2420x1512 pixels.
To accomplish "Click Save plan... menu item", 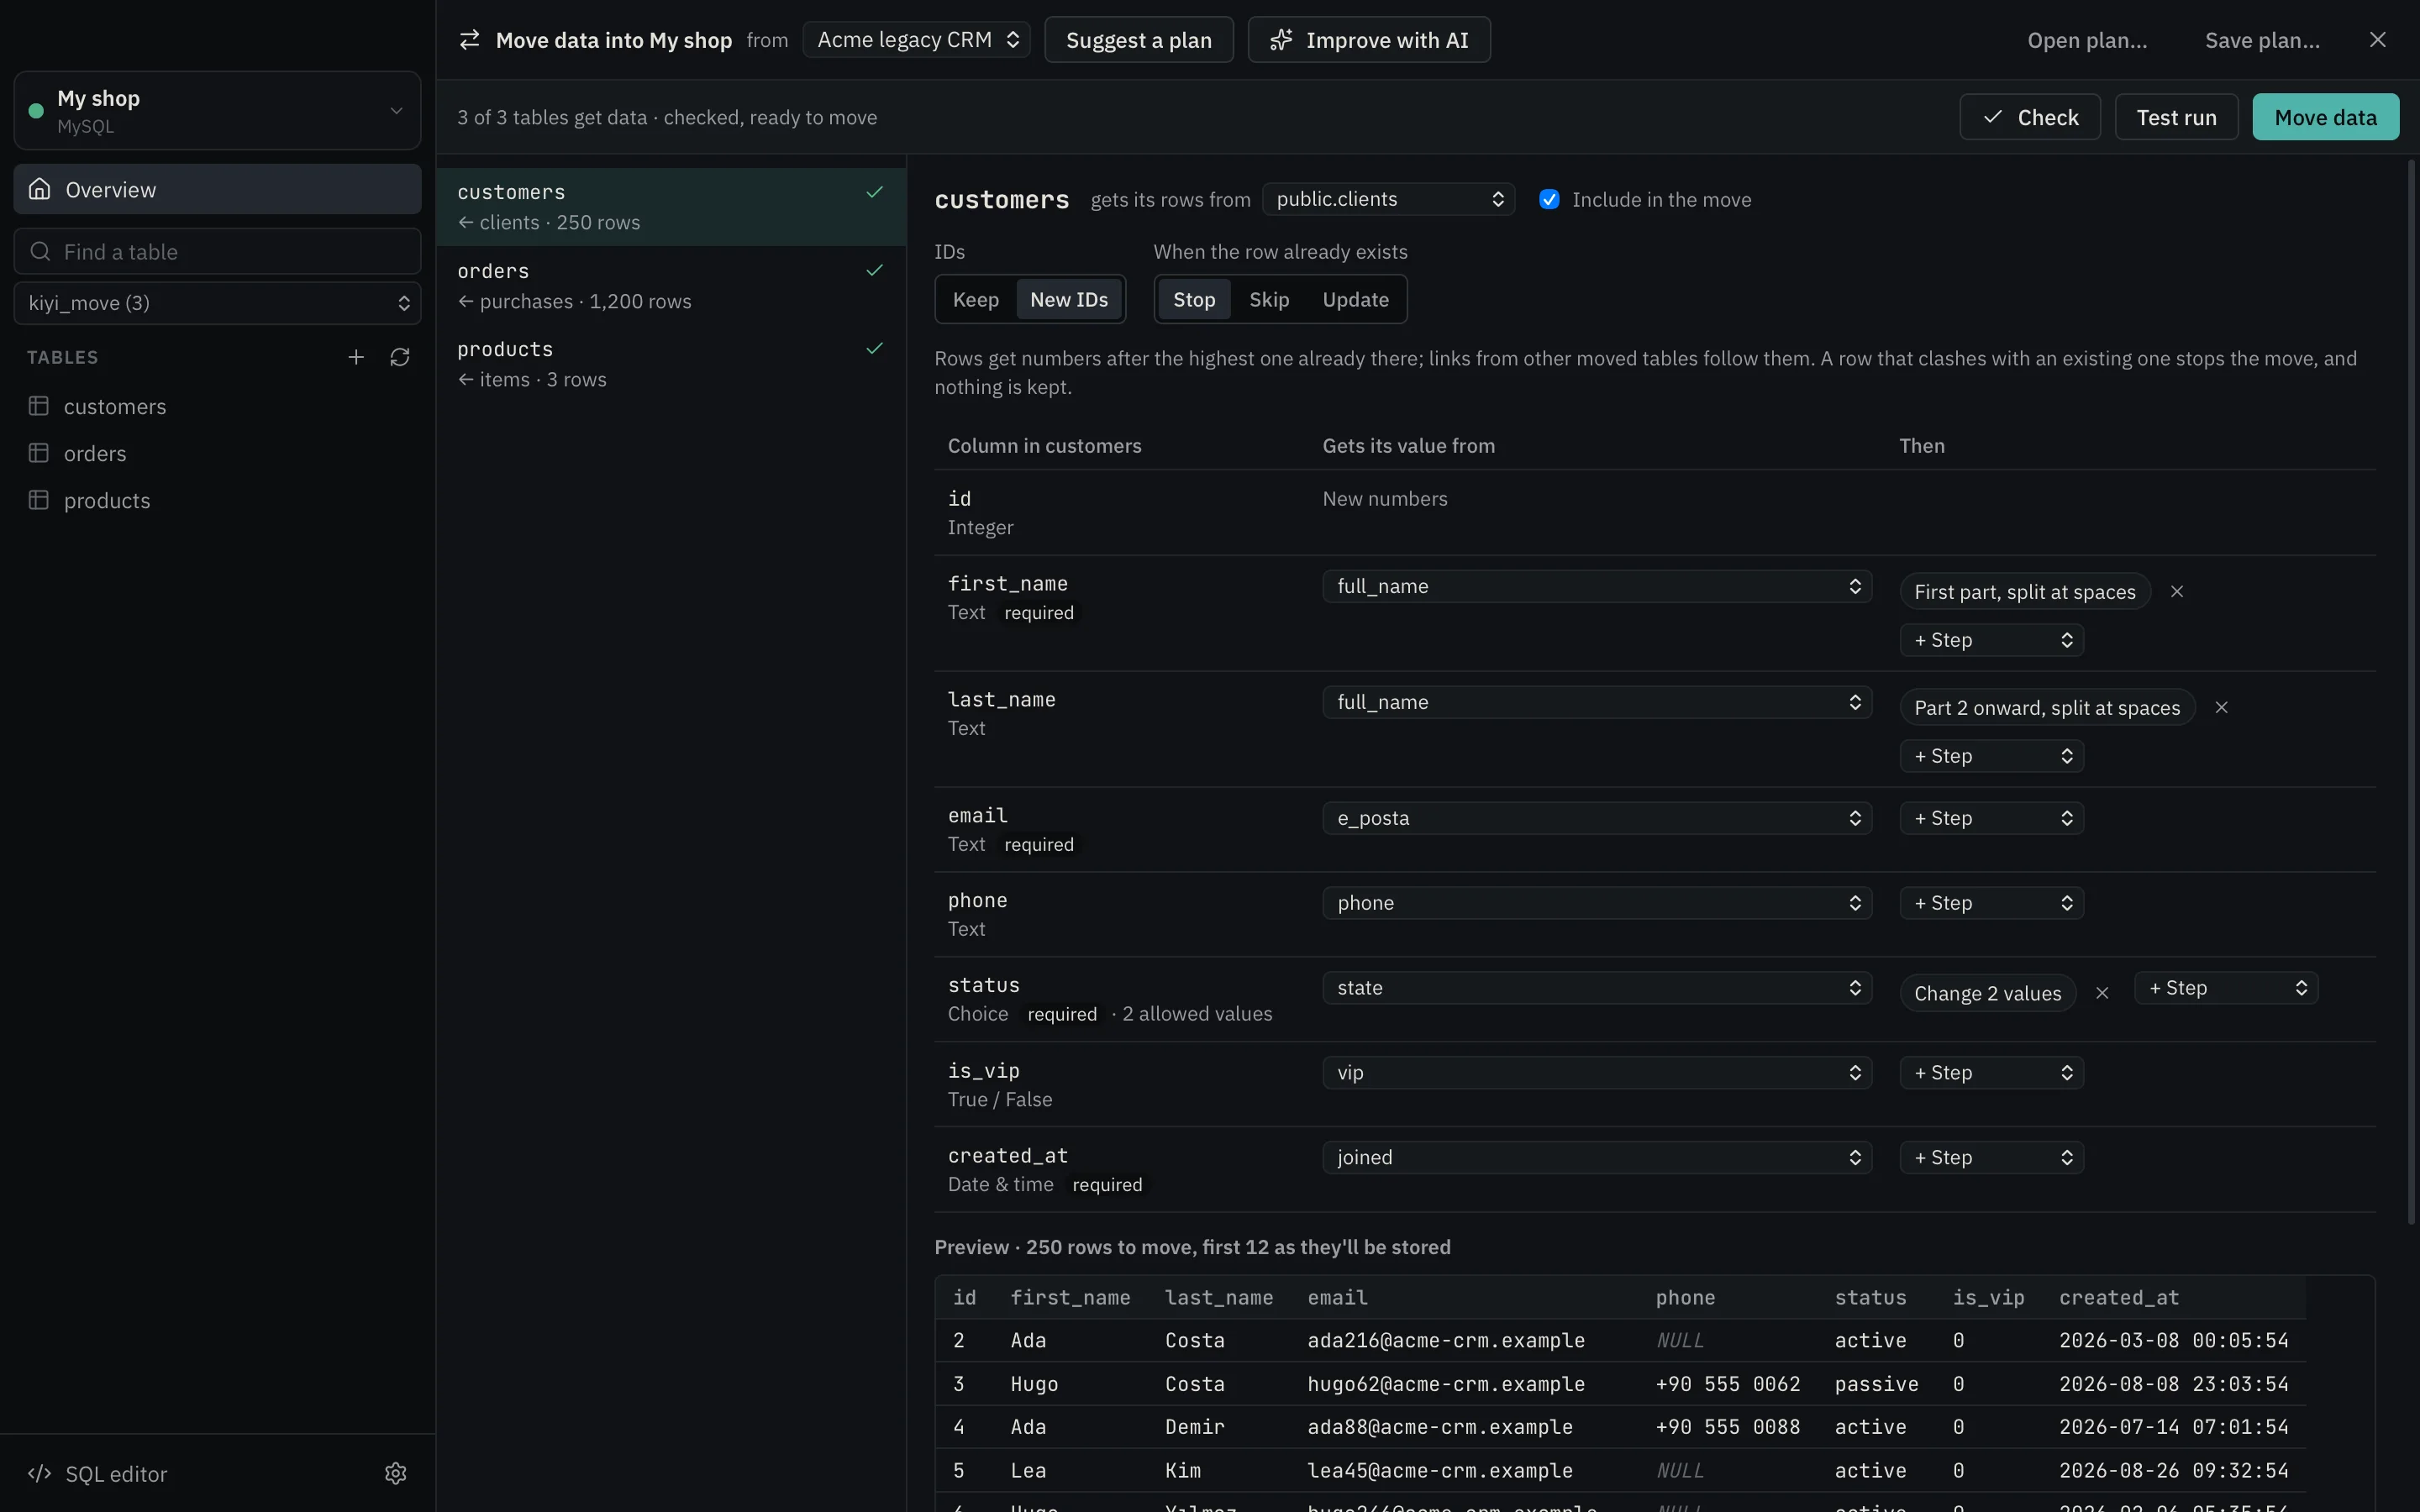I will [2262, 40].
